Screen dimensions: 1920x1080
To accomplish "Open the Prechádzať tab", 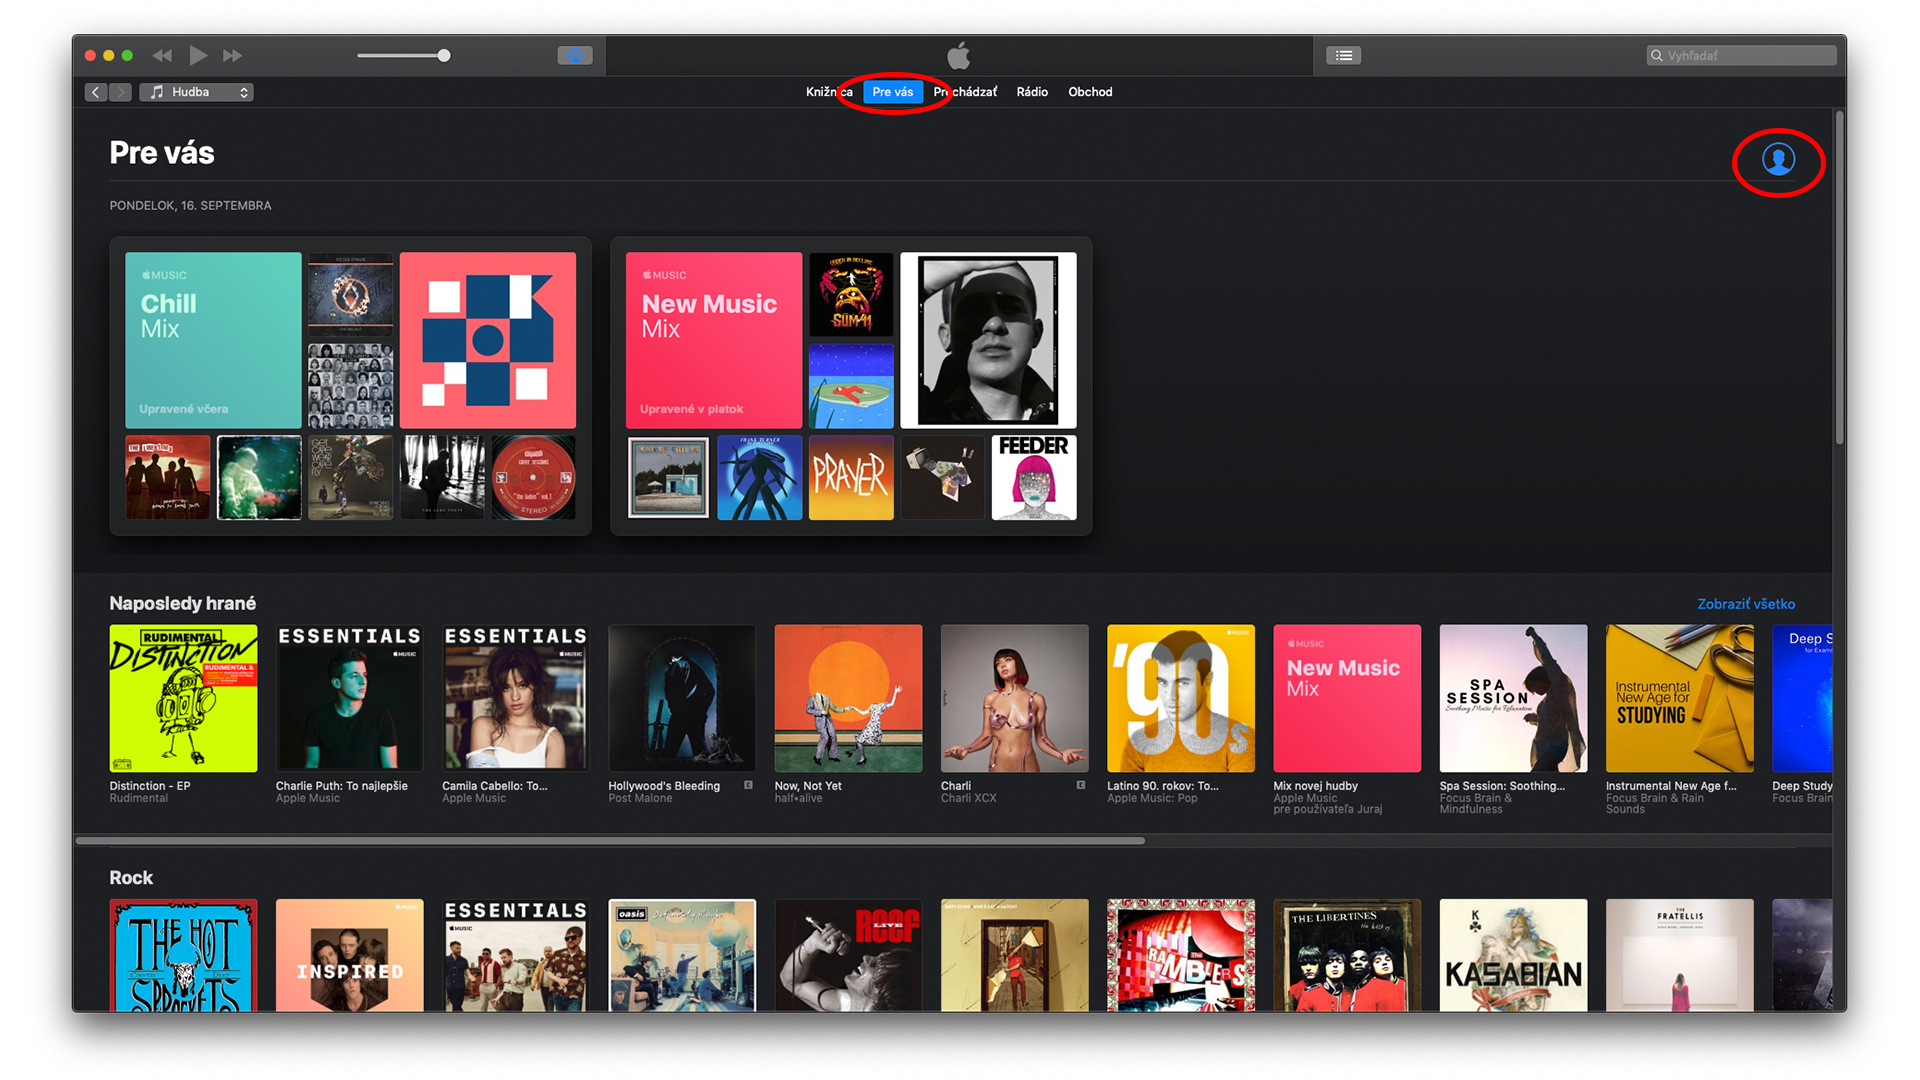I will [965, 92].
